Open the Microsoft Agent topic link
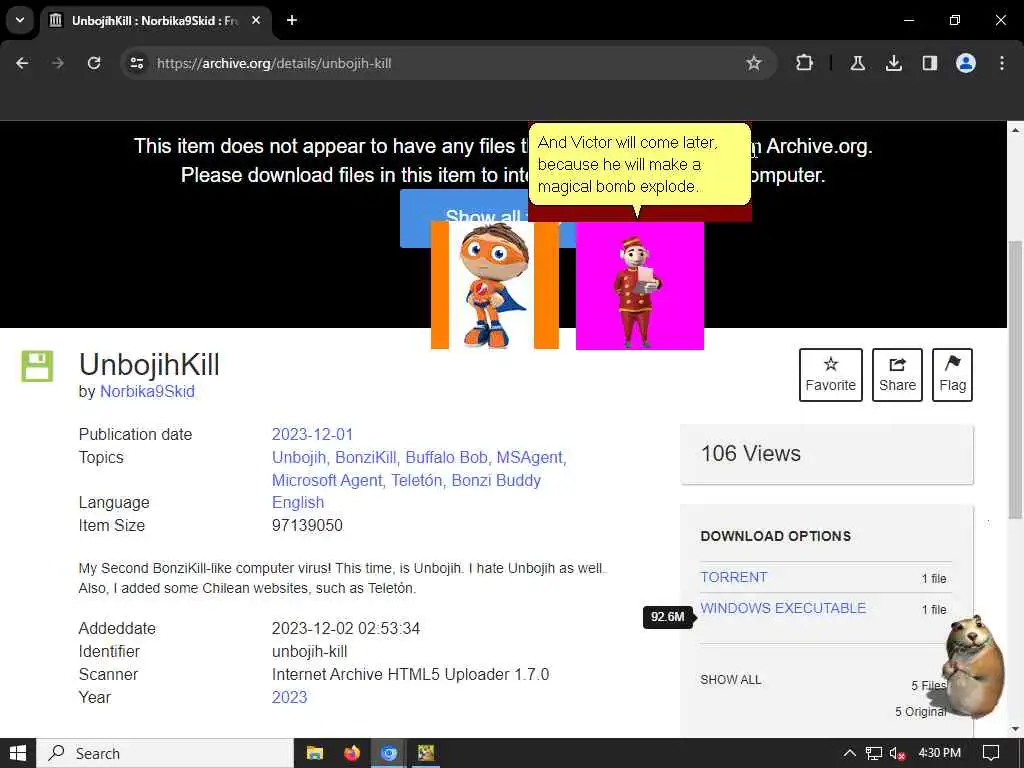Viewport: 1024px width, 768px height. tap(327, 480)
